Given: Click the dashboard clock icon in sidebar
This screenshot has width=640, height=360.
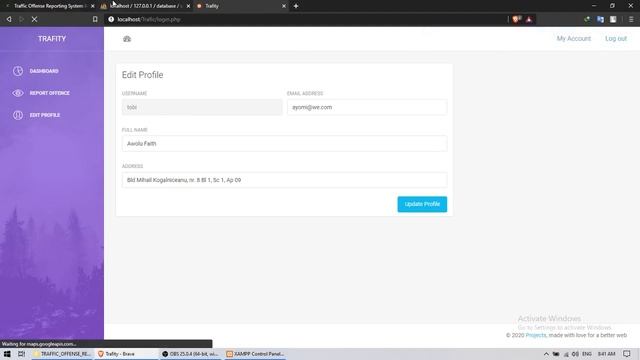Looking at the screenshot, I should 18,71.
